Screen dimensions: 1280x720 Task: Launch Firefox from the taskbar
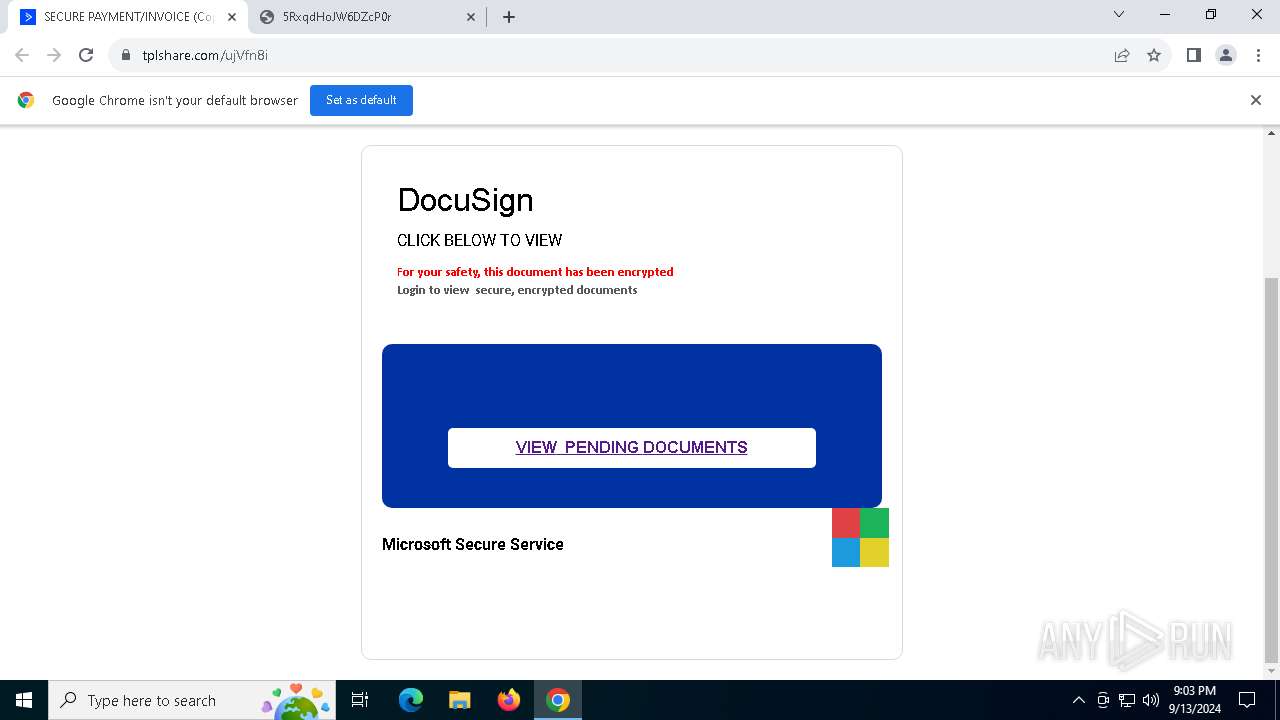click(x=509, y=700)
